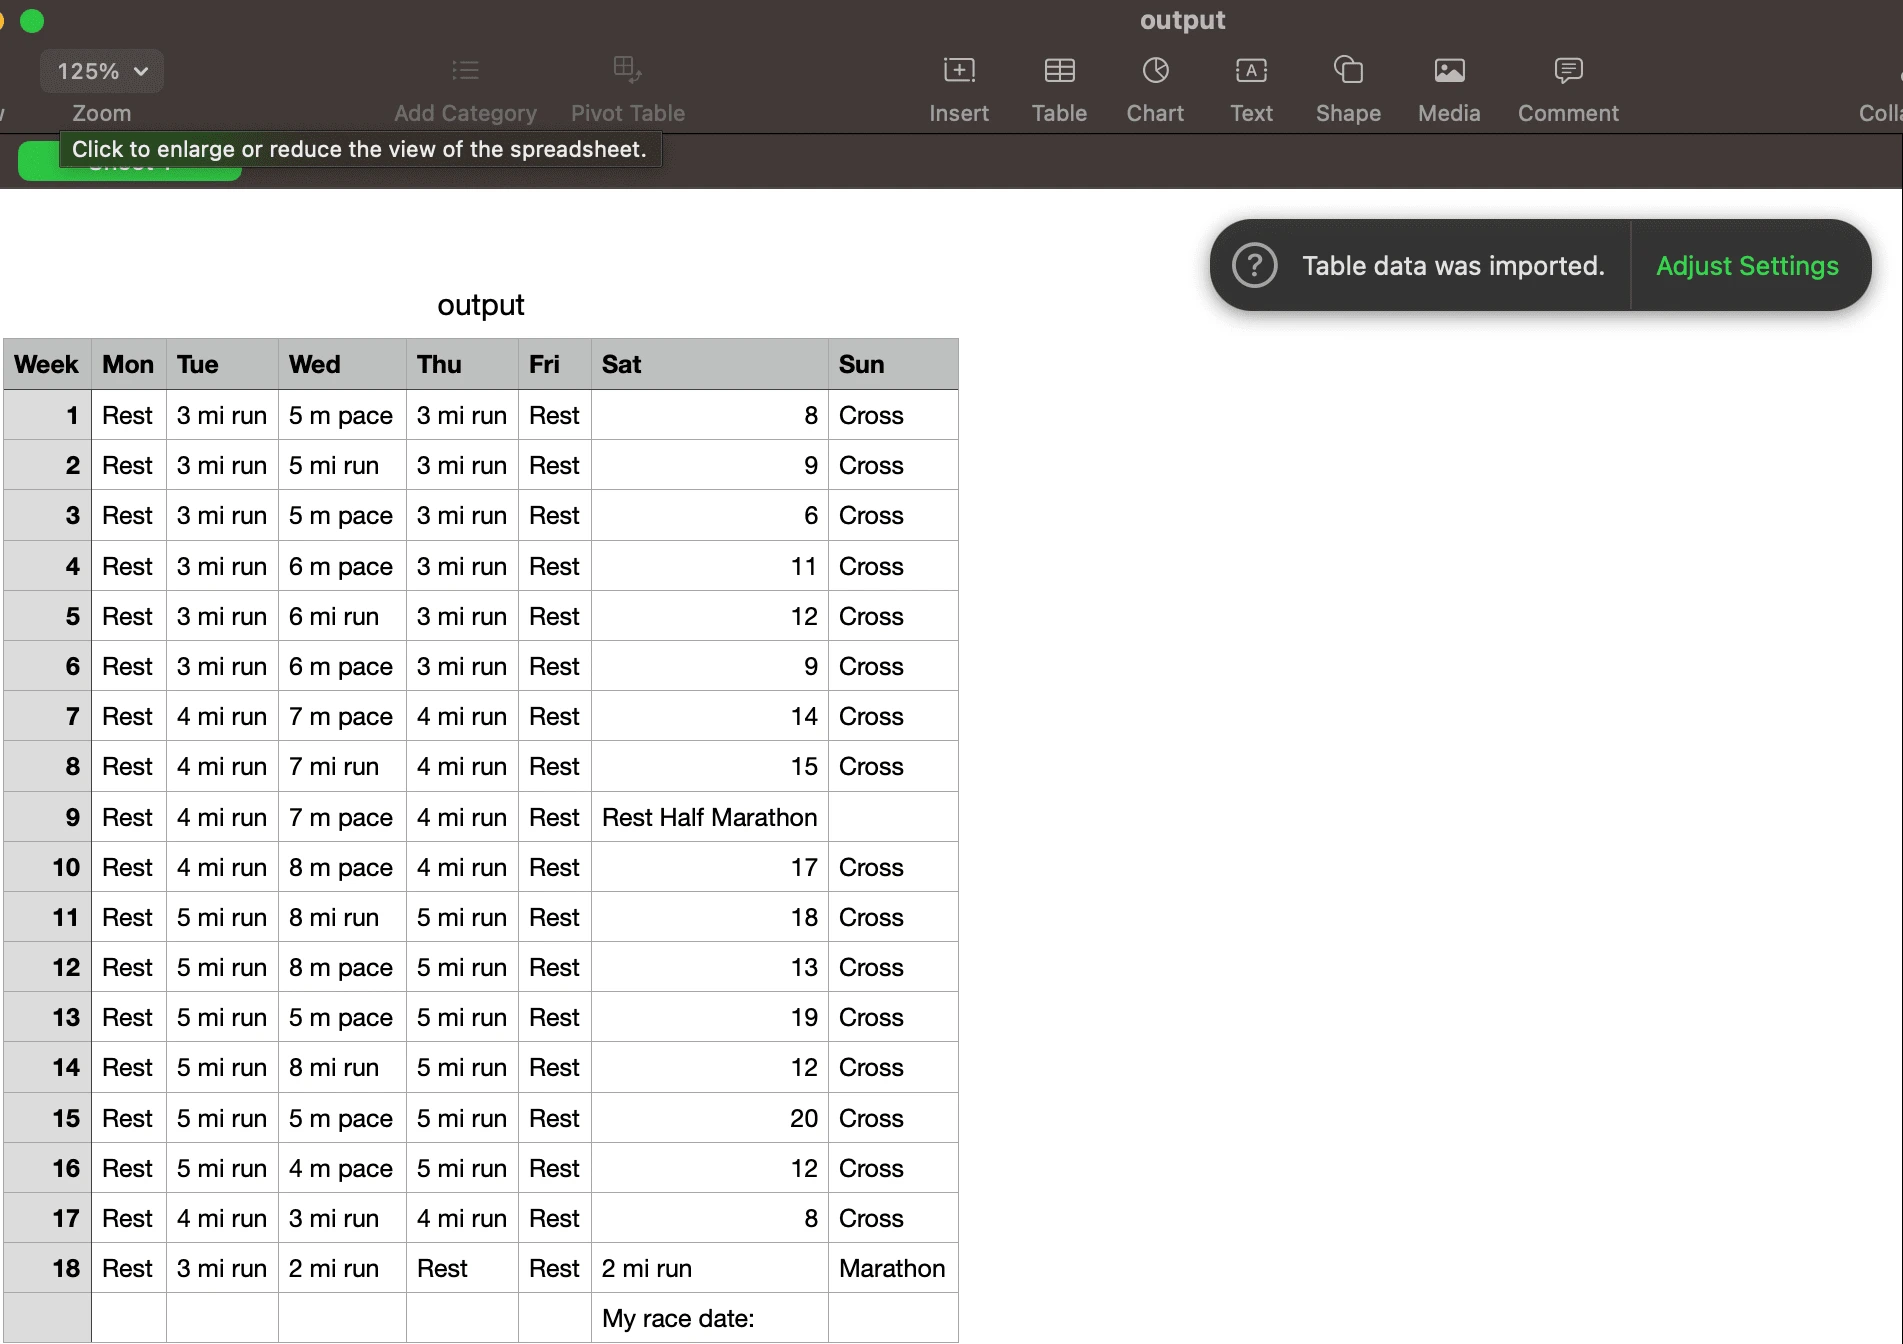Select the week 9 row header

coord(47,817)
